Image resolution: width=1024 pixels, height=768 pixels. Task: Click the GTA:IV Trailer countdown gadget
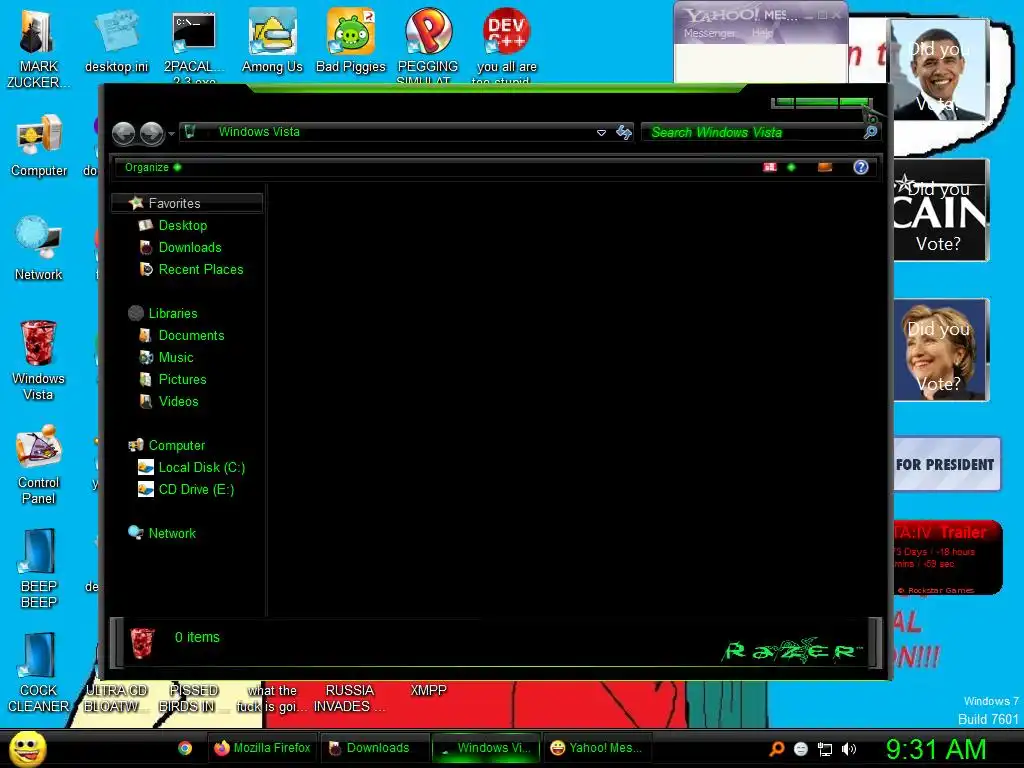tap(948, 558)
